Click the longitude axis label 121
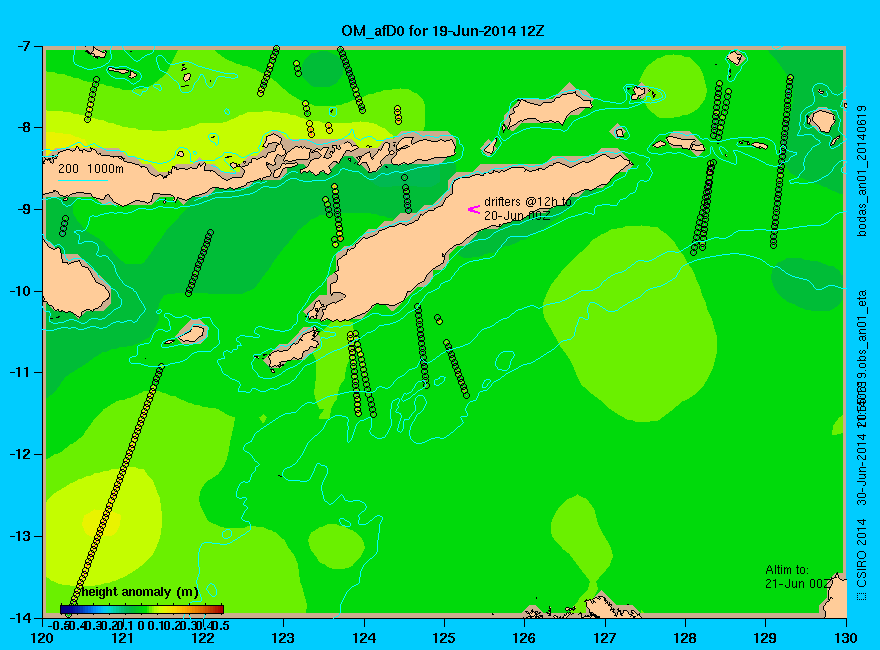Viewport: 880px width, 650px height. (x=122, y=638)
